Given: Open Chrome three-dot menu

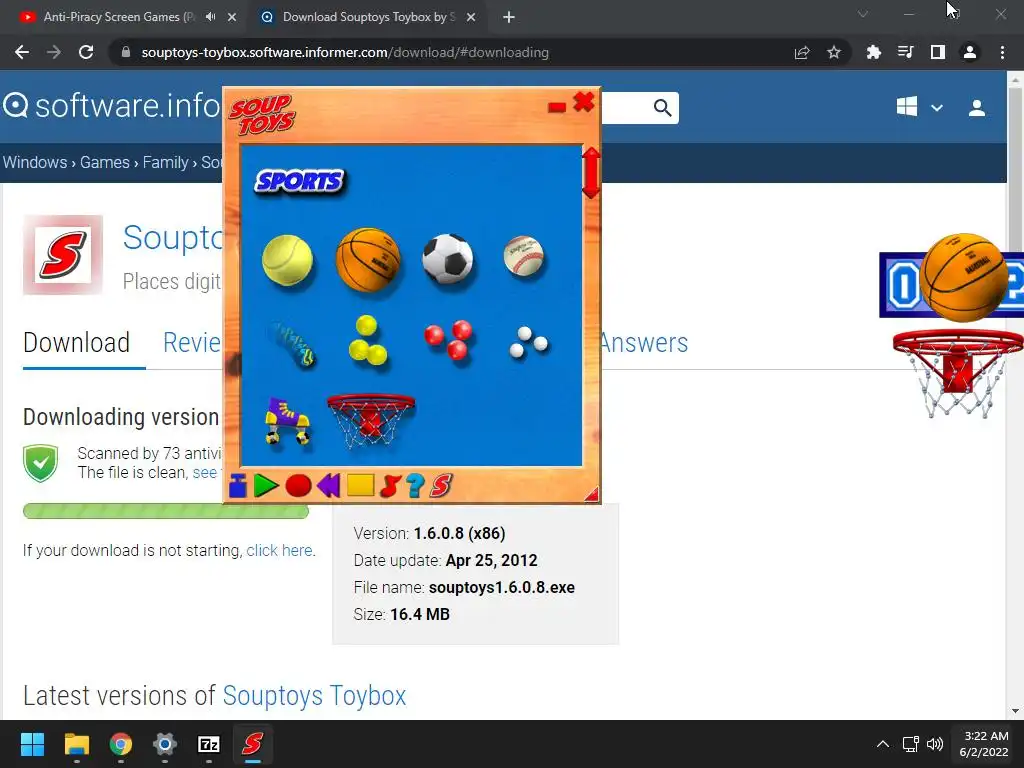Looking at the screenshot, I should 1002,52.
